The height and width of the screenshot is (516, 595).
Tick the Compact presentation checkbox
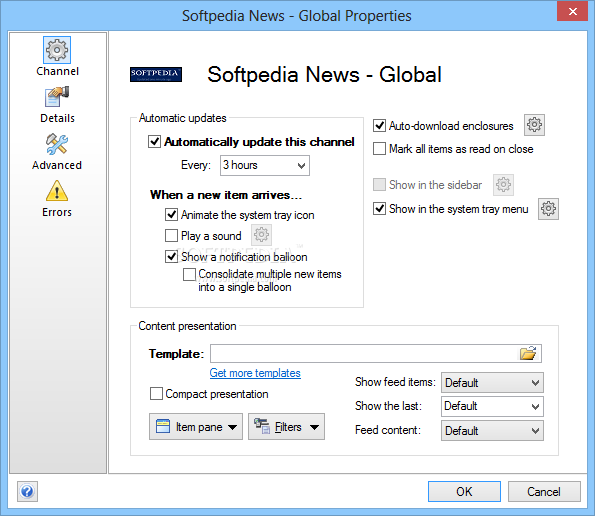[x=156, y=393]
